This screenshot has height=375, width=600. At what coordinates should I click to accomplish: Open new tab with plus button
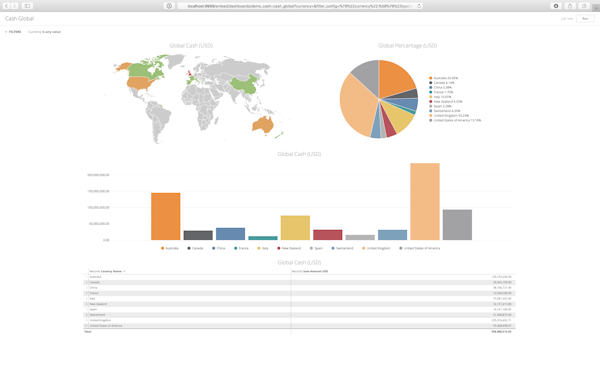(x=596, y=8)
